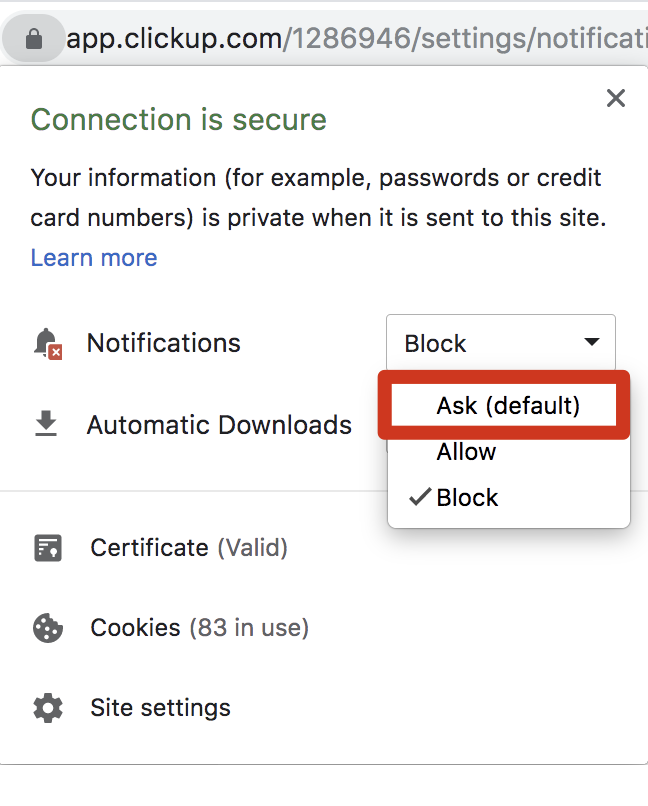Click the Notifications label
The height and width of the screenshot is (806, 648).
[x=163, y=343]
